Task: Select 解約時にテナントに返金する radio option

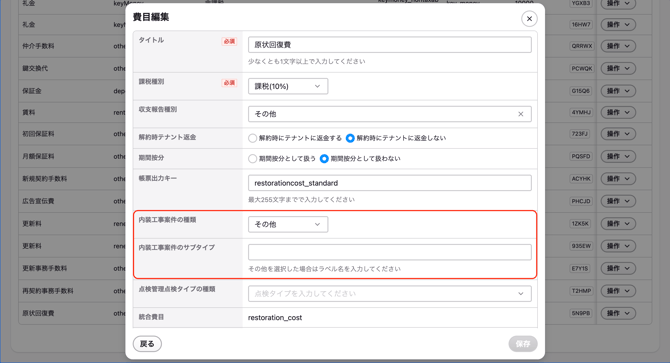Action: 253,138
